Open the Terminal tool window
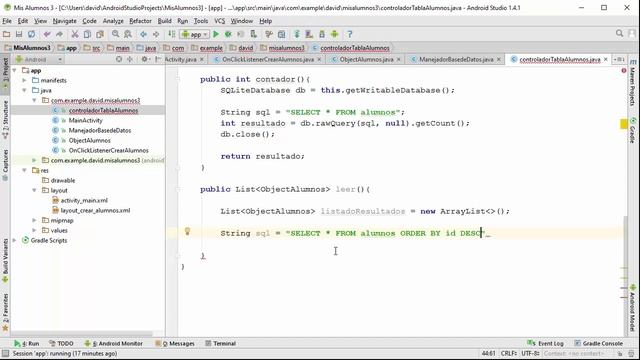640x360 pixels. click(220, 344)
